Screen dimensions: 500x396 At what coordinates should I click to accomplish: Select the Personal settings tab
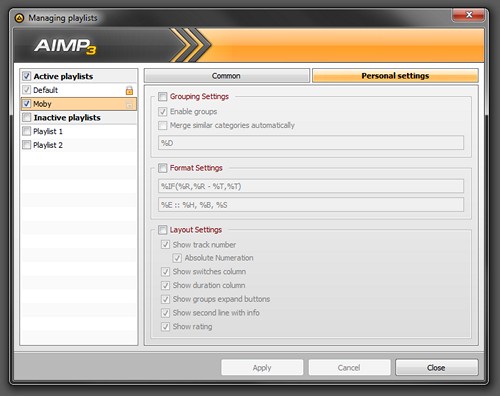coord(395,76)
